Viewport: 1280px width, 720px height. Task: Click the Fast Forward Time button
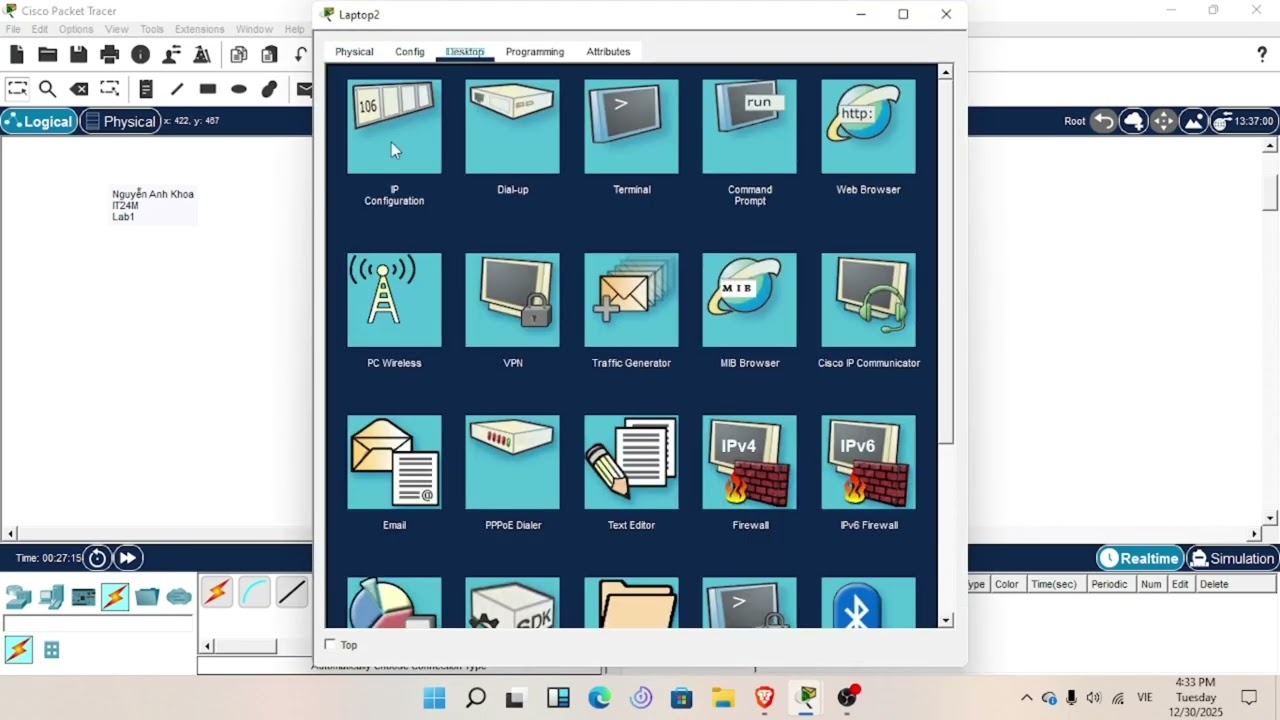[x=128, y=558]
